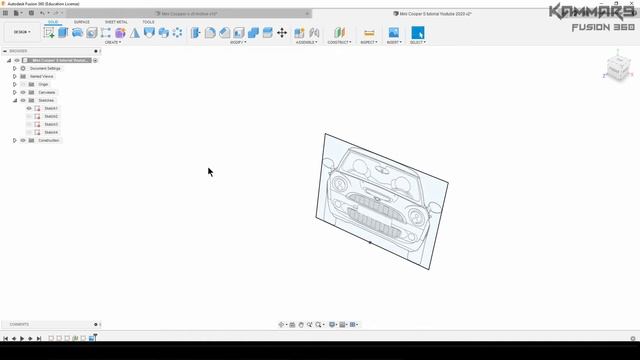Toggle visibility of Construction folder
The image size is (640, 360).
pyautogui.click(x=23, y=140)
